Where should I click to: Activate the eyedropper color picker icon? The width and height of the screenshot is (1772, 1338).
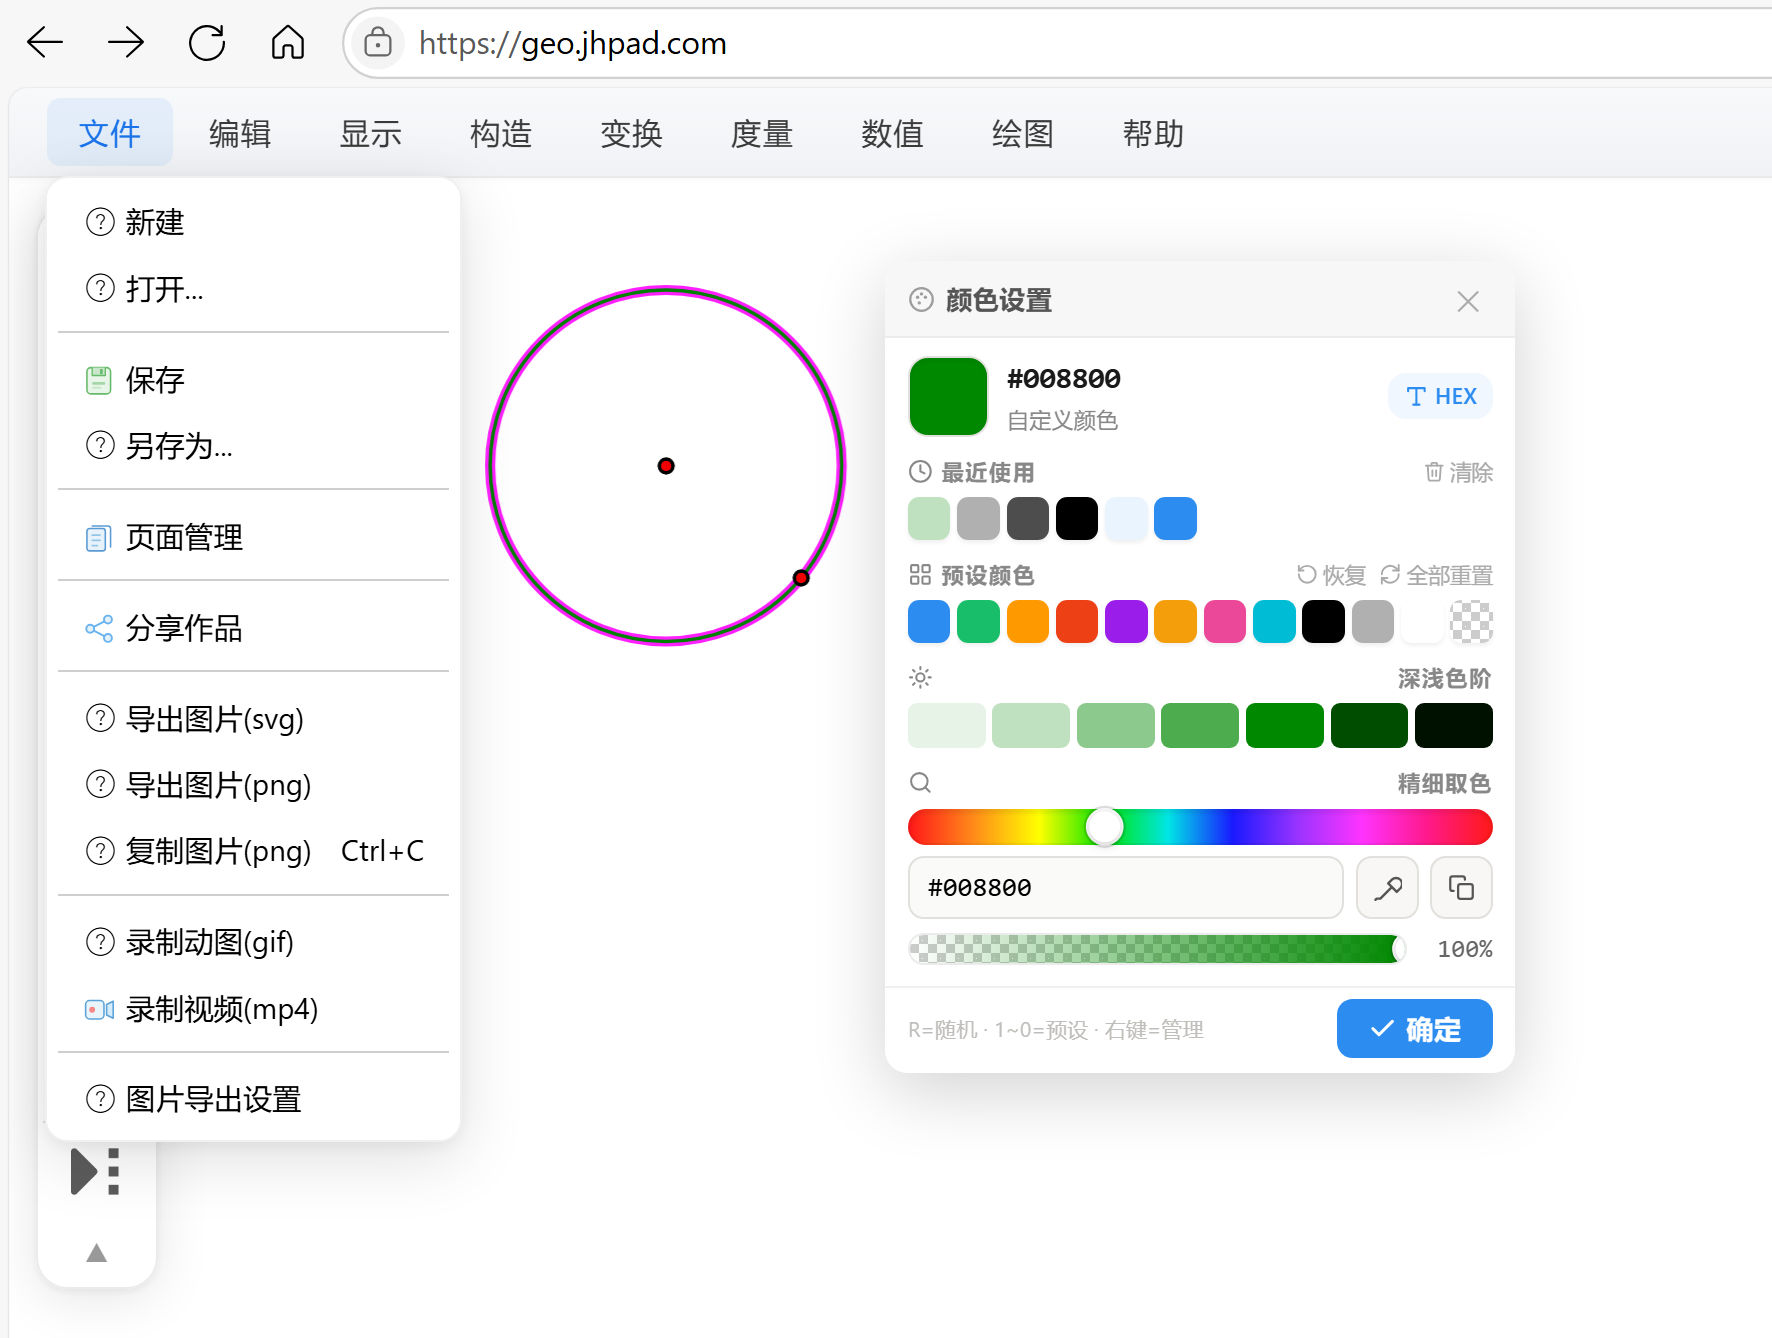[x=1387, y=887]
